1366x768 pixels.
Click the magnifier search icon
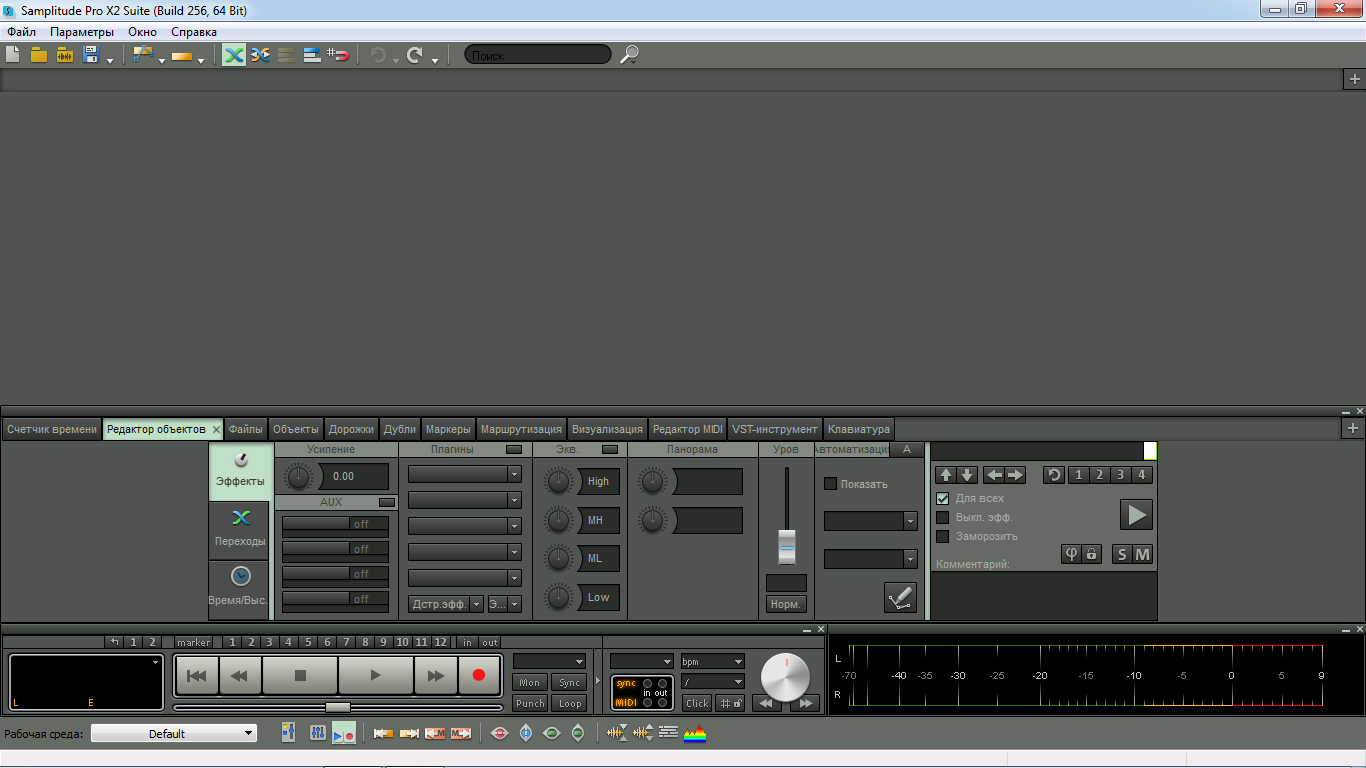(x=629, y=55)
